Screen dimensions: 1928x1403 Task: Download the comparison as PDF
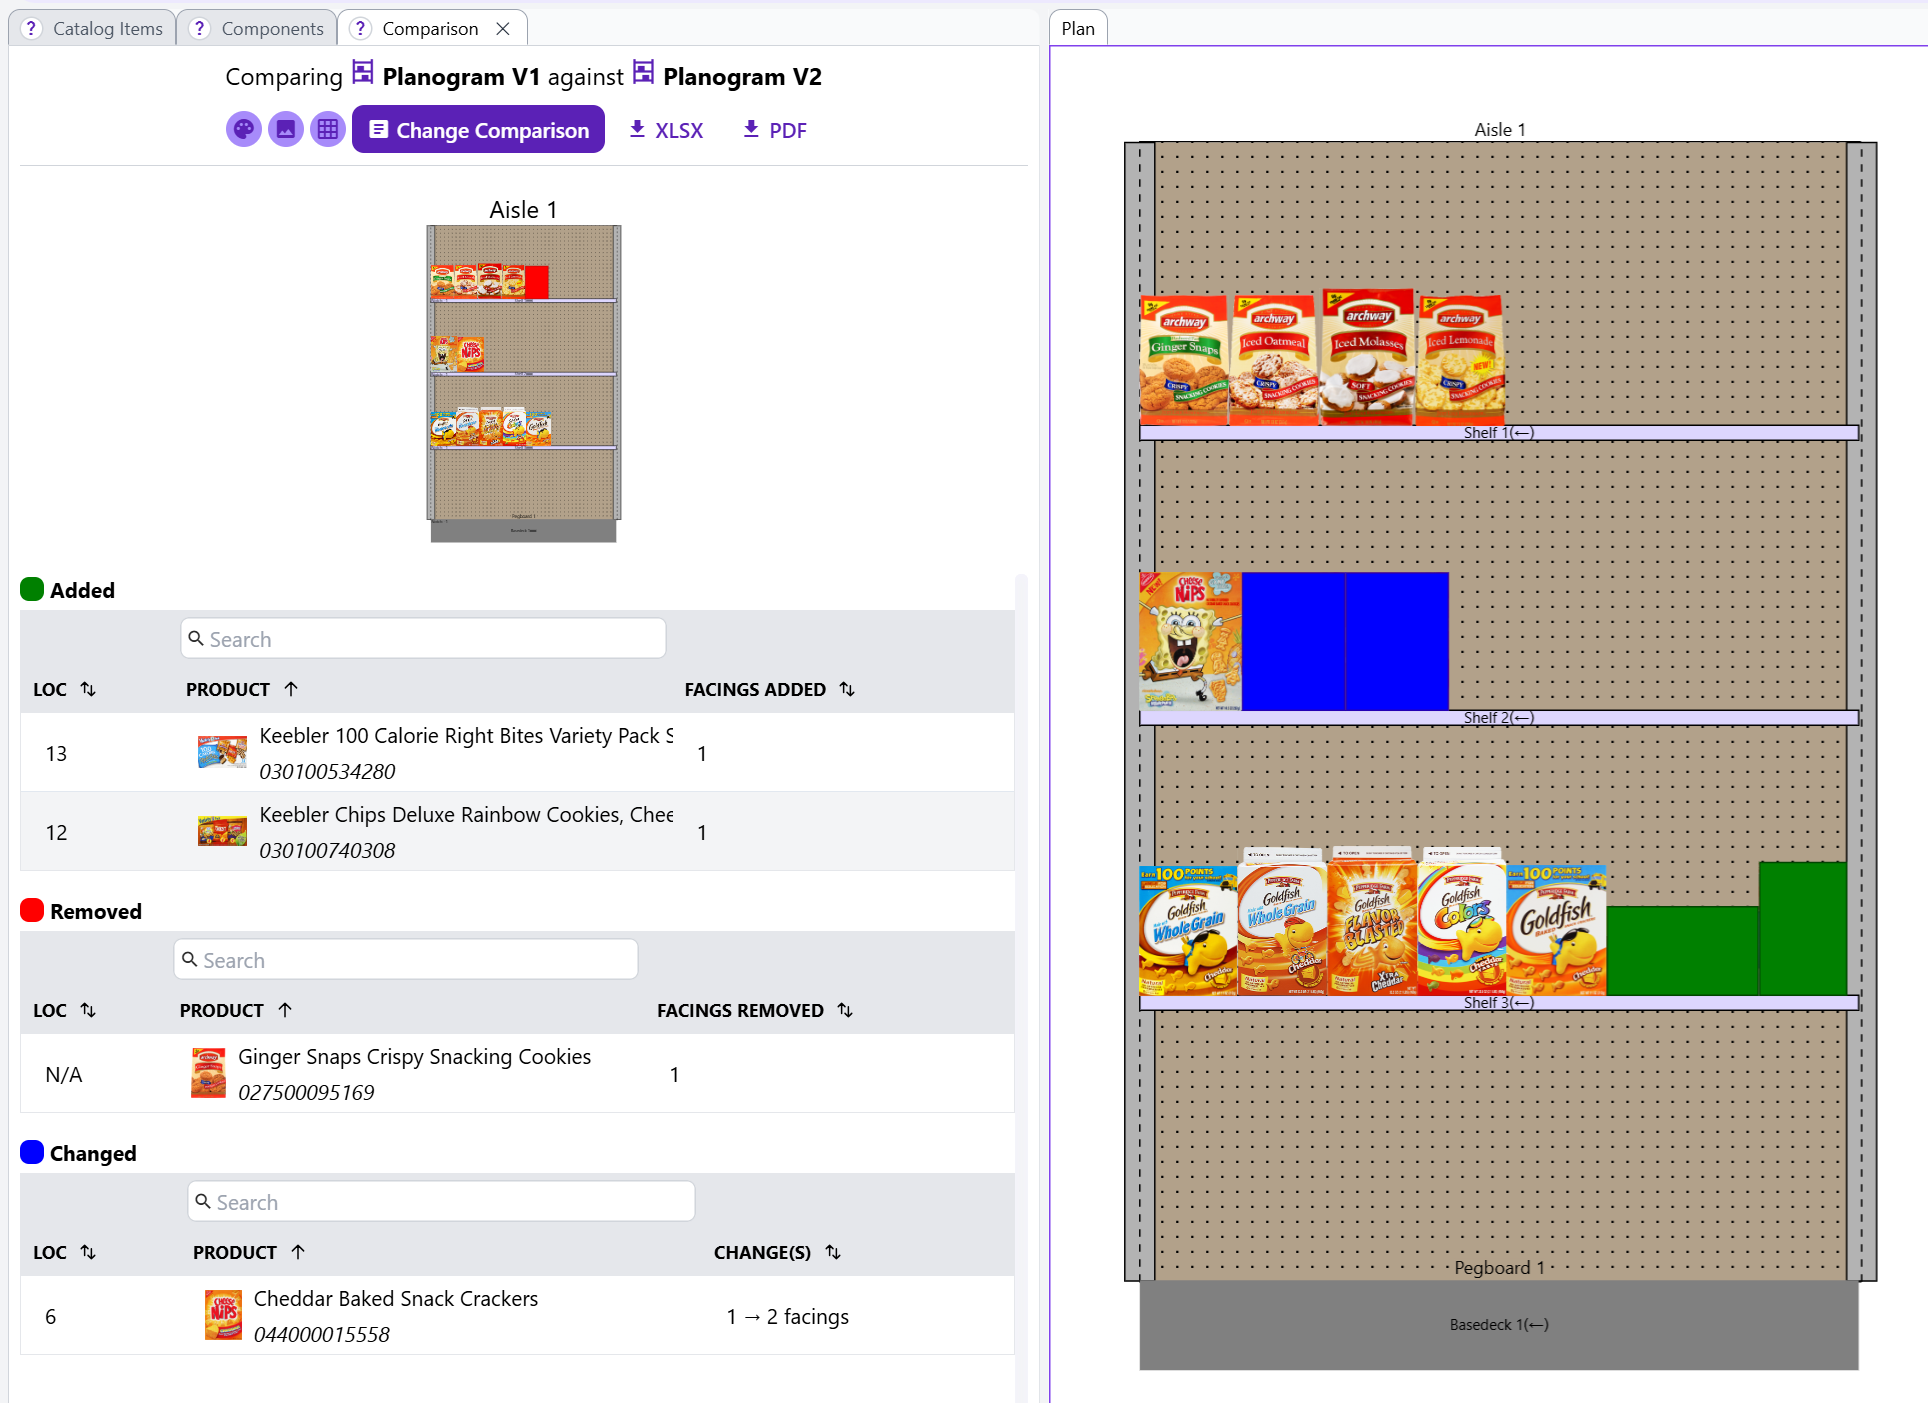774,130
